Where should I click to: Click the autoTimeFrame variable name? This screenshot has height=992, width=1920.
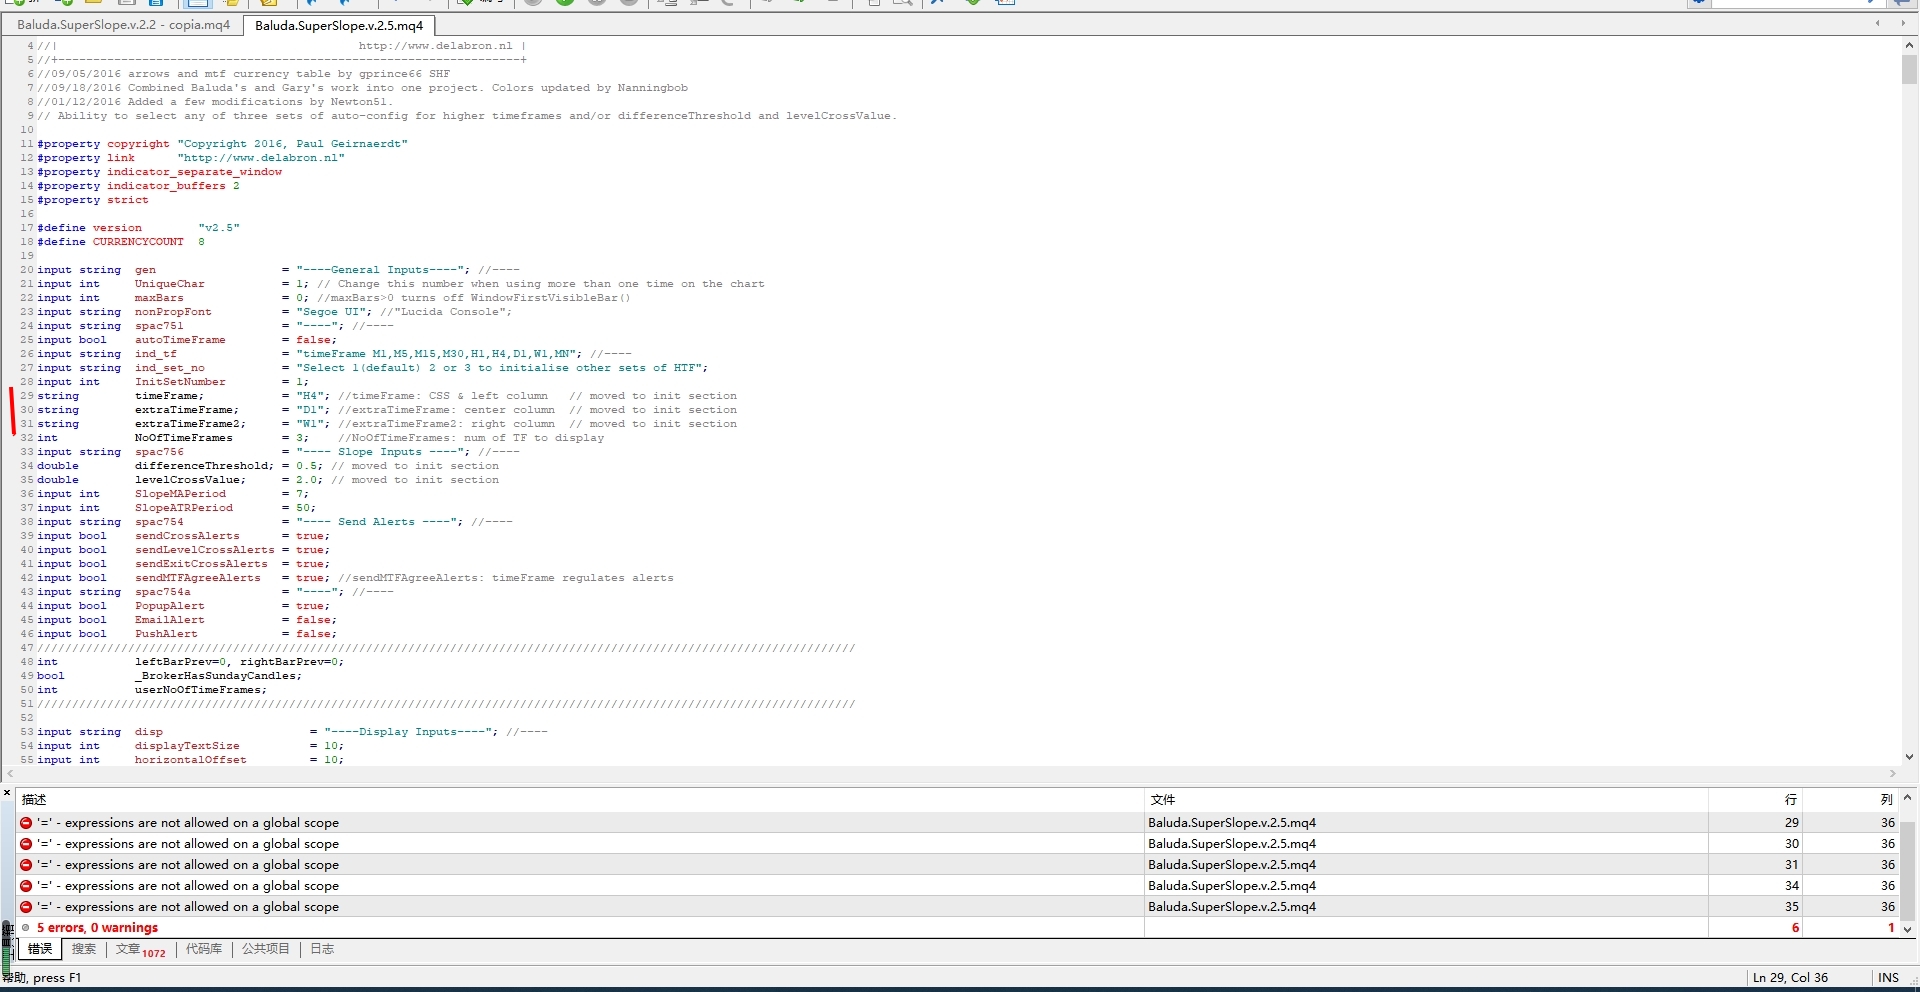(180, 340)
